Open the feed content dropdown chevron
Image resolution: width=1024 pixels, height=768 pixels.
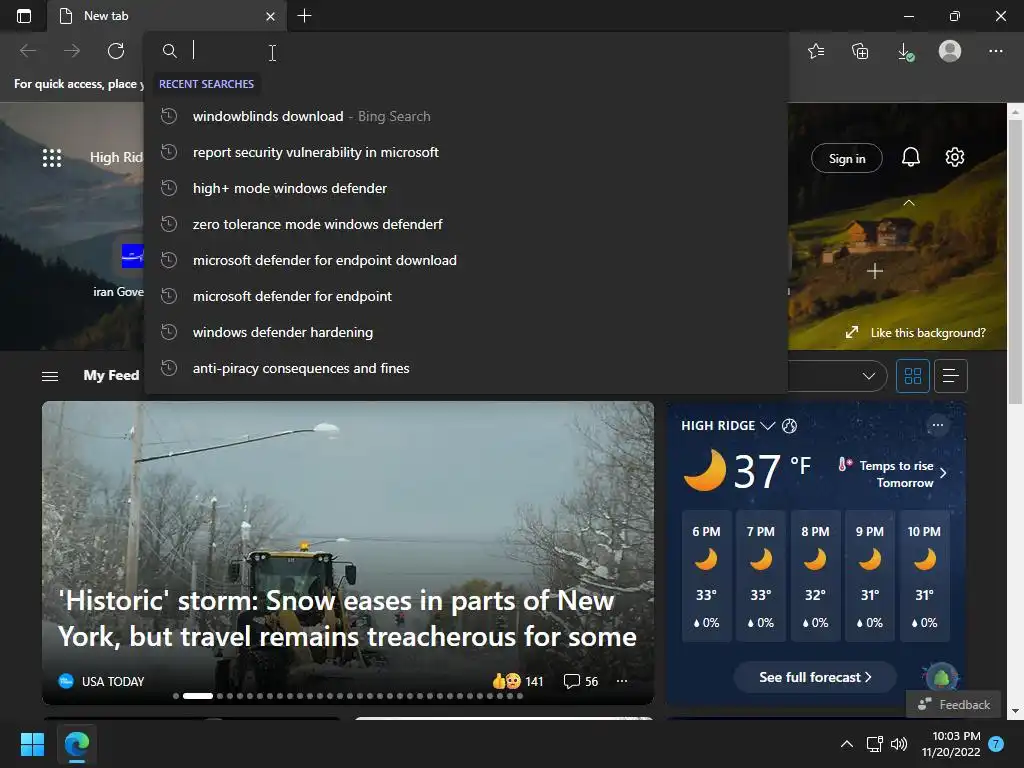click(868, 376)
